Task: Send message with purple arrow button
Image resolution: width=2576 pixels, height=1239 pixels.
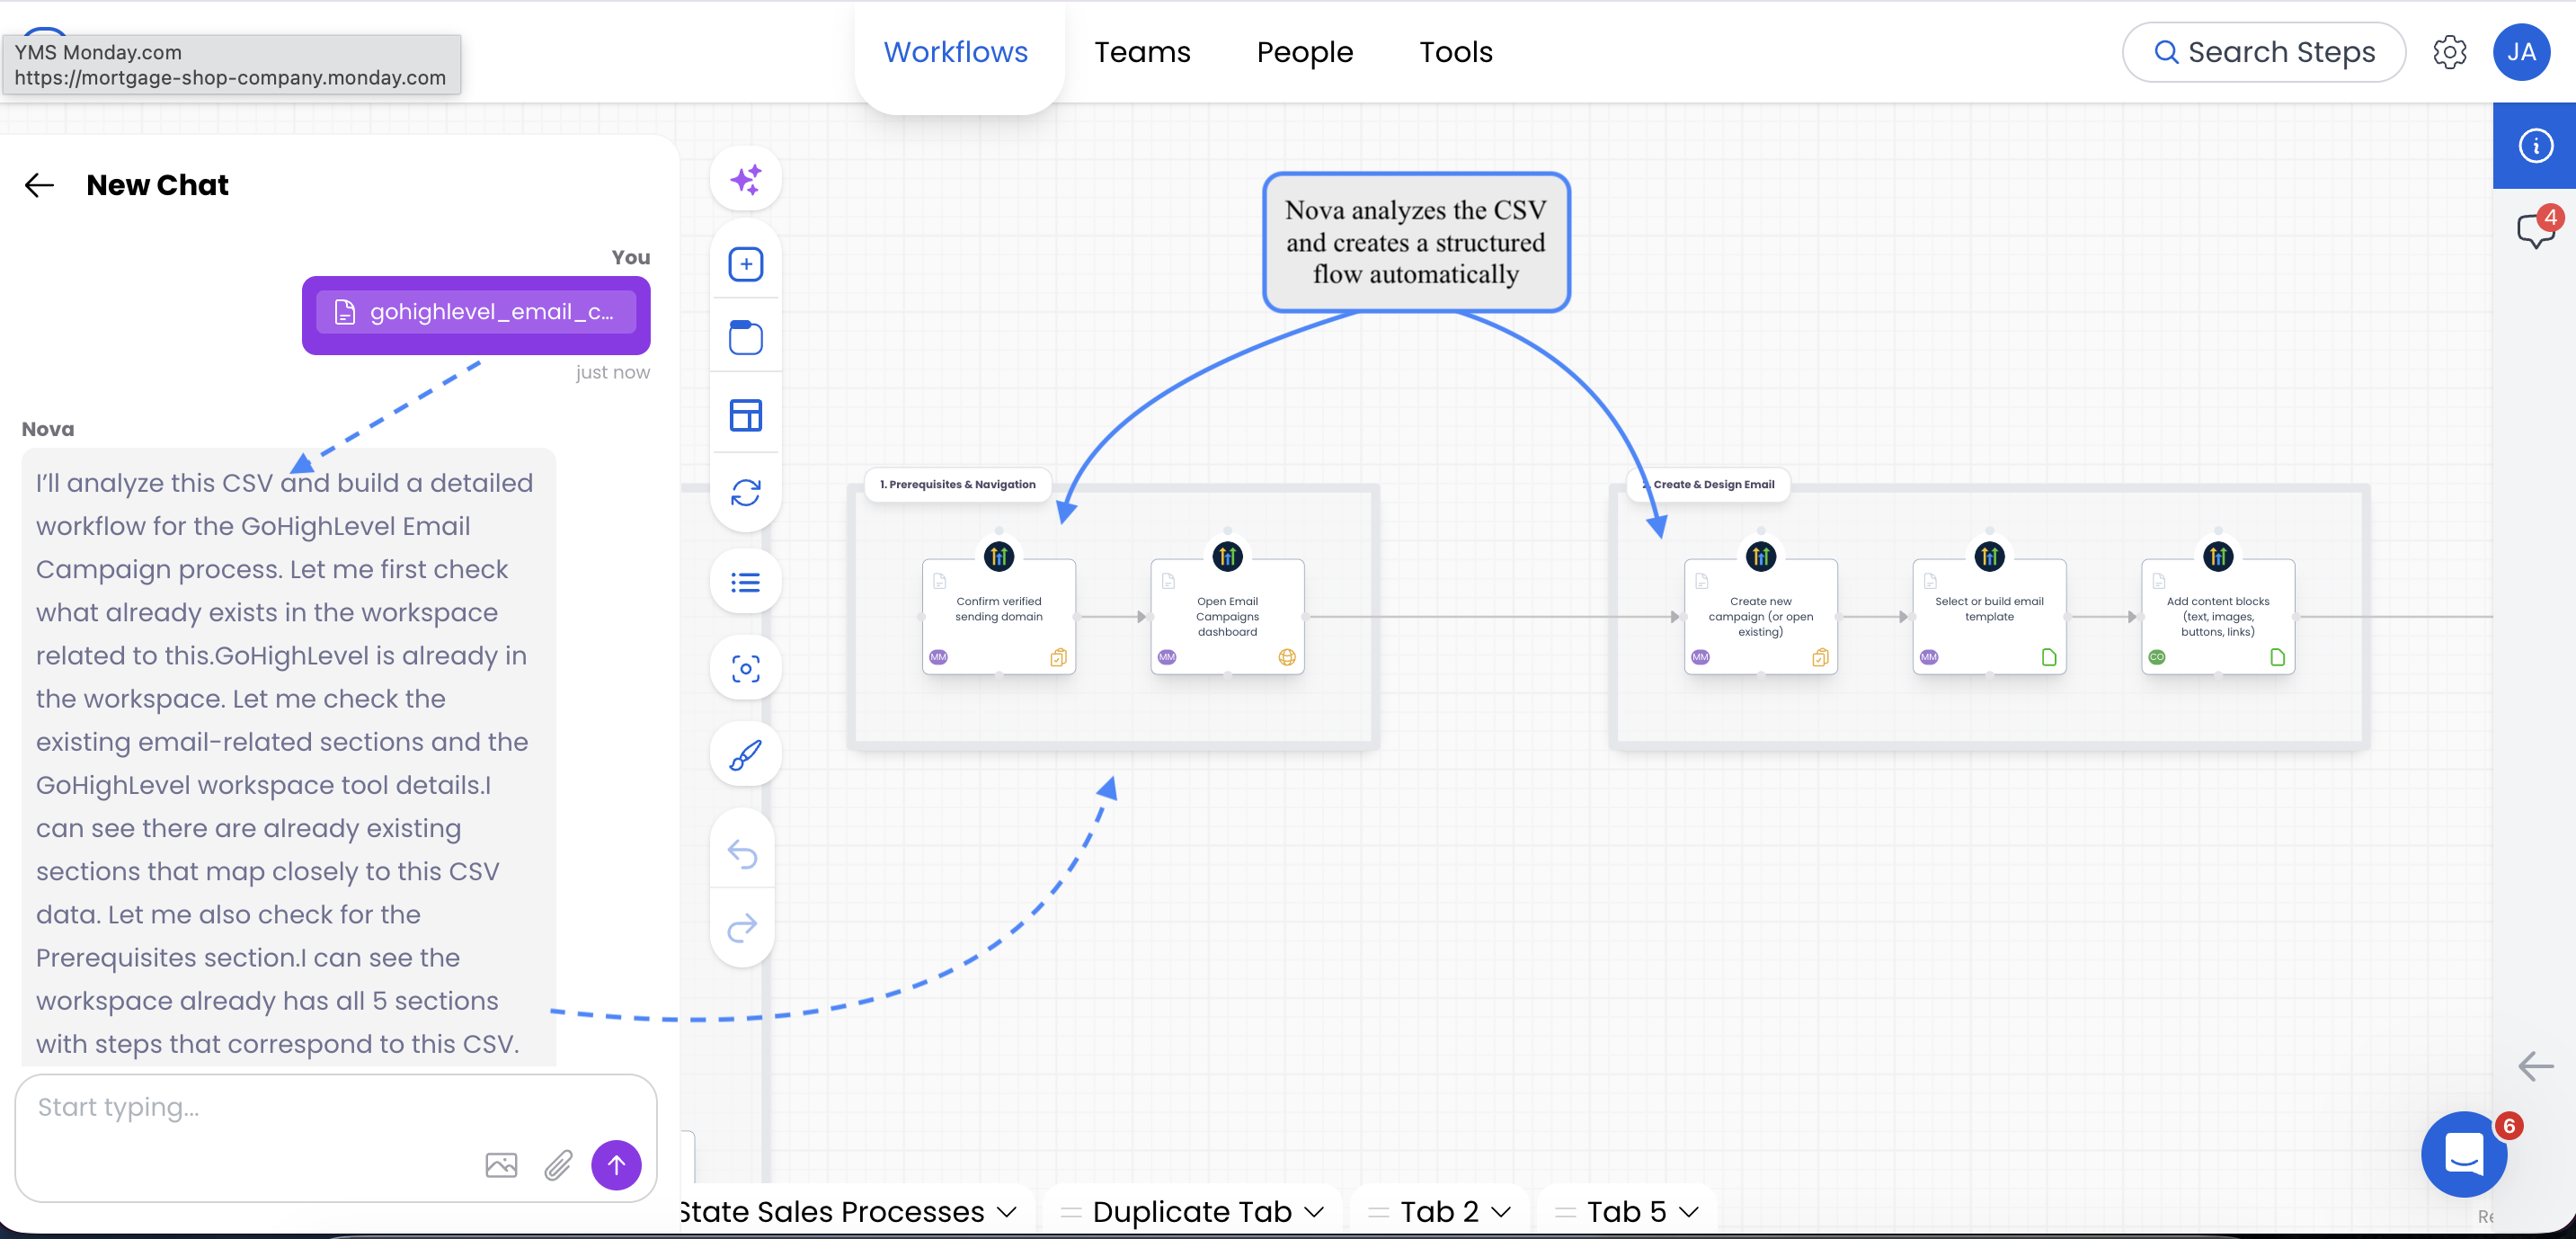Action: coord(616,1165)
